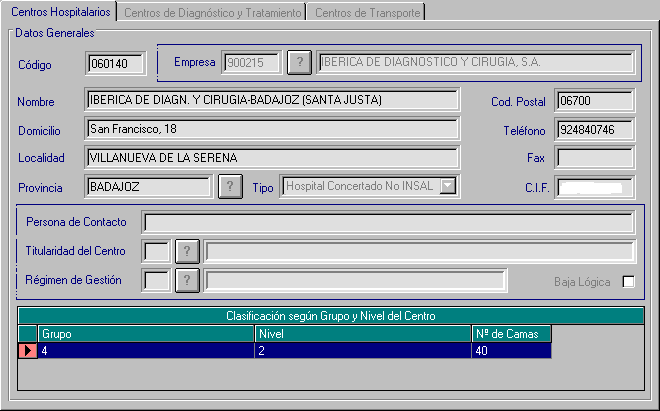The width and height of the screenshot is (660, 411).
Task: Focus the Persona de Contacto field
Action: [x=388, y=222]
